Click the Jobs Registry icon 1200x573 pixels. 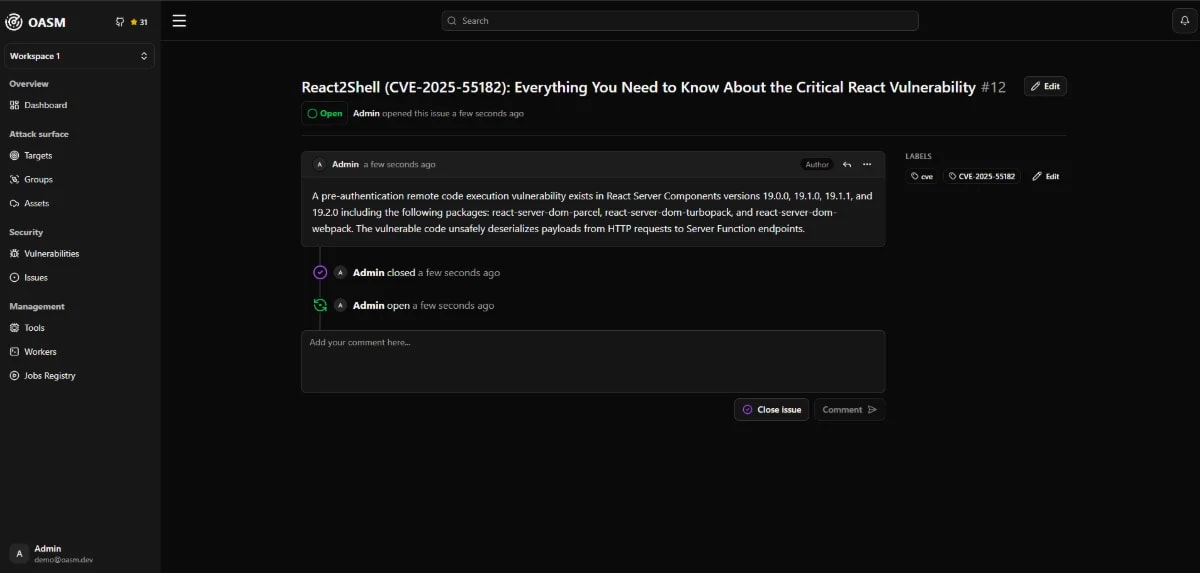[x=14, y=375]
